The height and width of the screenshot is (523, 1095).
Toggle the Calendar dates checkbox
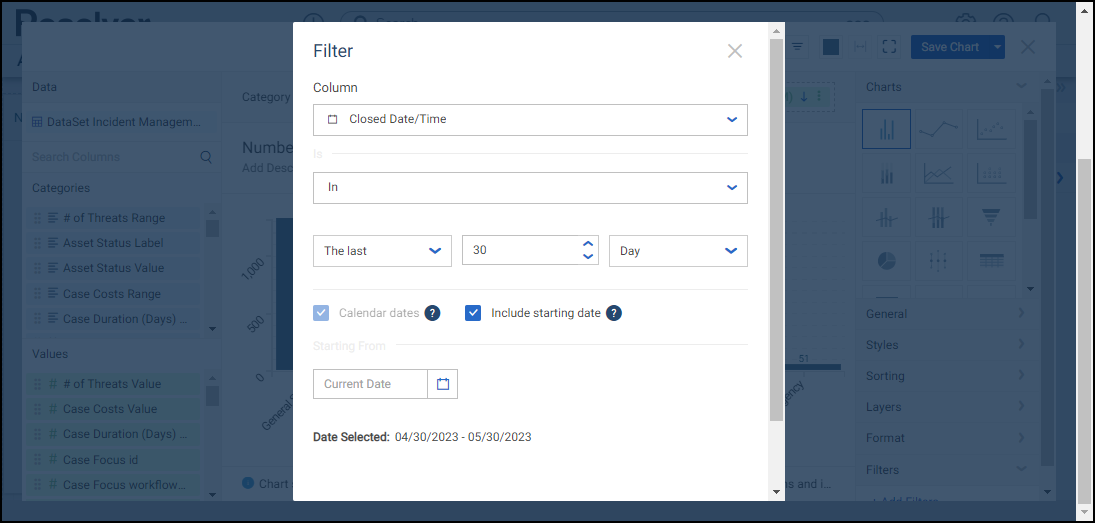point(321,313)
